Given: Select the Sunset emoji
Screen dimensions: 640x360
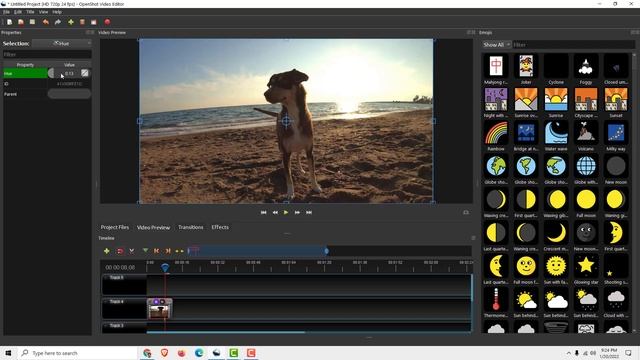Looking at the screenshot, I should 616,99.
